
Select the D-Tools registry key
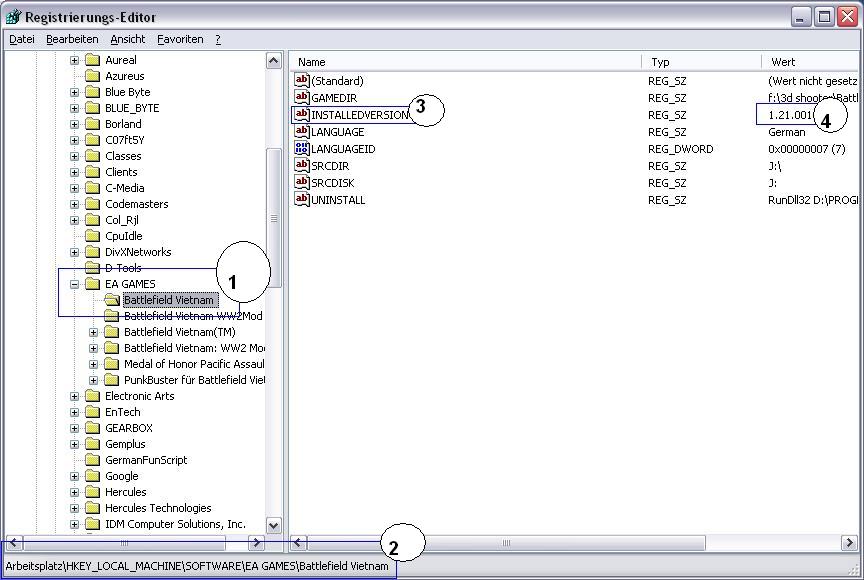(123, 268)
